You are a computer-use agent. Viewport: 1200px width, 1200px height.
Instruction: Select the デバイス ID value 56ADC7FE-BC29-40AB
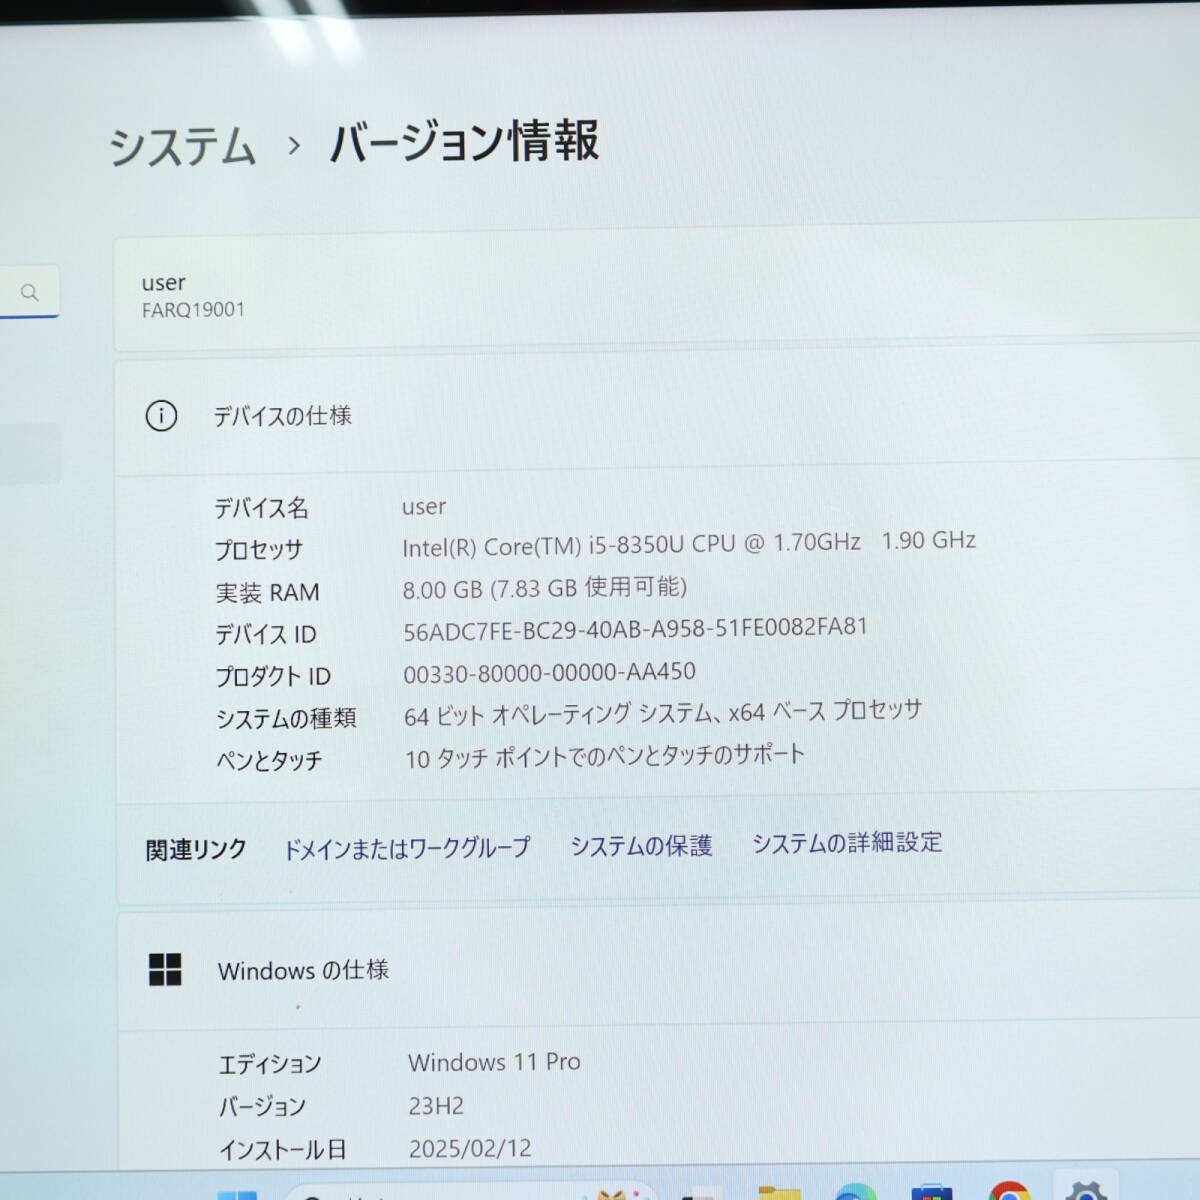pyautogui.click(x=635, y=630)
